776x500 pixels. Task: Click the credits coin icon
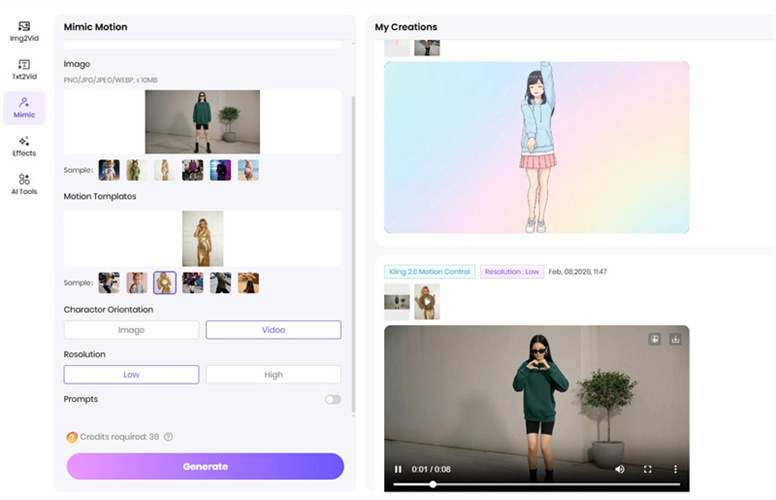tap(72, 437)
